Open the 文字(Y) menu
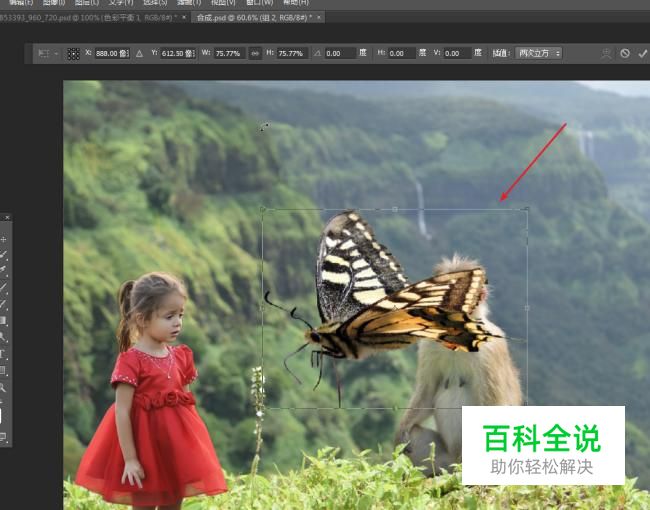This screenshot has width=650, height=510. click(121, 2)
